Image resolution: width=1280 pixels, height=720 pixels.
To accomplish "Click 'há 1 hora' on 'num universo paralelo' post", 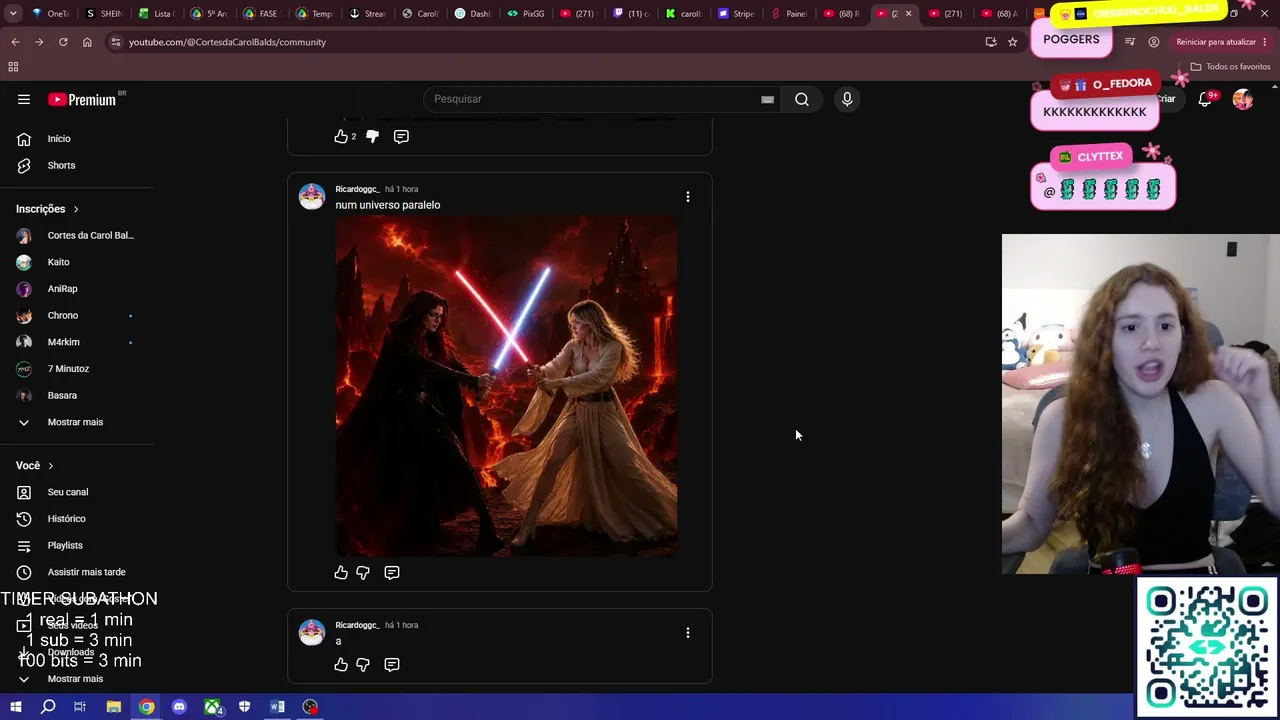I will (402, 189).
